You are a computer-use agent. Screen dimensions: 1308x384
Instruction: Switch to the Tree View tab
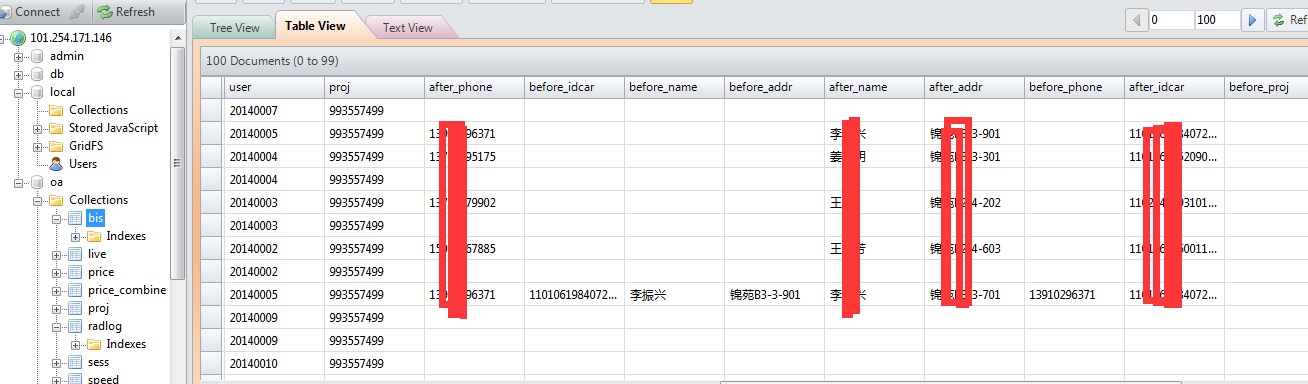pos(233,28)
